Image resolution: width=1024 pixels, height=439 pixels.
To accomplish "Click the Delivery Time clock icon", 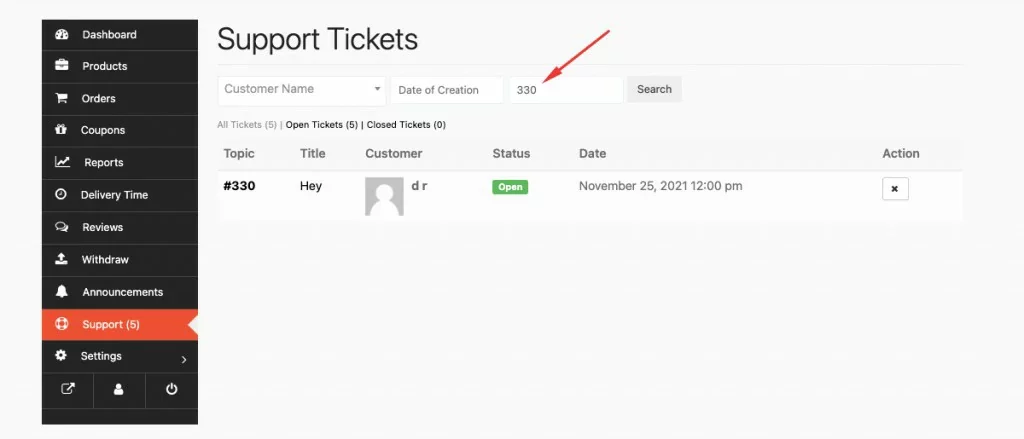I will 61,195.
